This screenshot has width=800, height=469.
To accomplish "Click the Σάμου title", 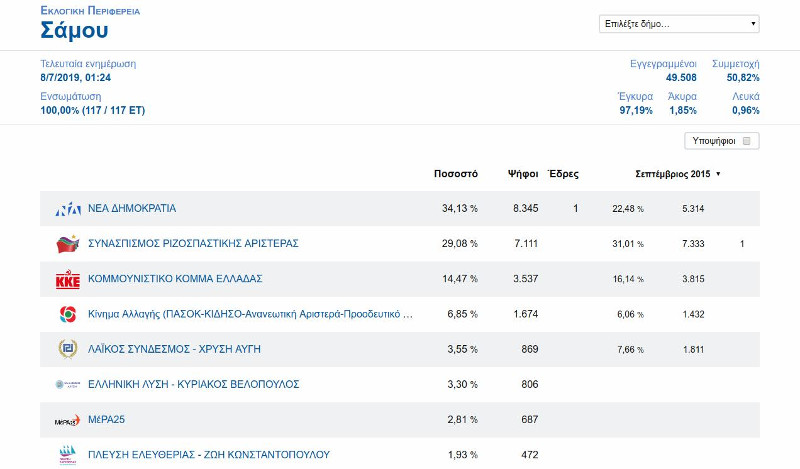I will click(x=74, y=30).
